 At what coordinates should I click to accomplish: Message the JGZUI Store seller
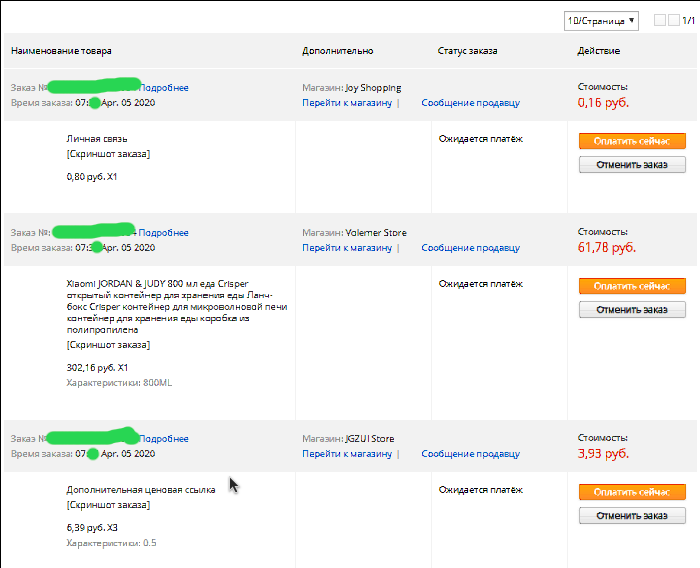click(471, 454)
